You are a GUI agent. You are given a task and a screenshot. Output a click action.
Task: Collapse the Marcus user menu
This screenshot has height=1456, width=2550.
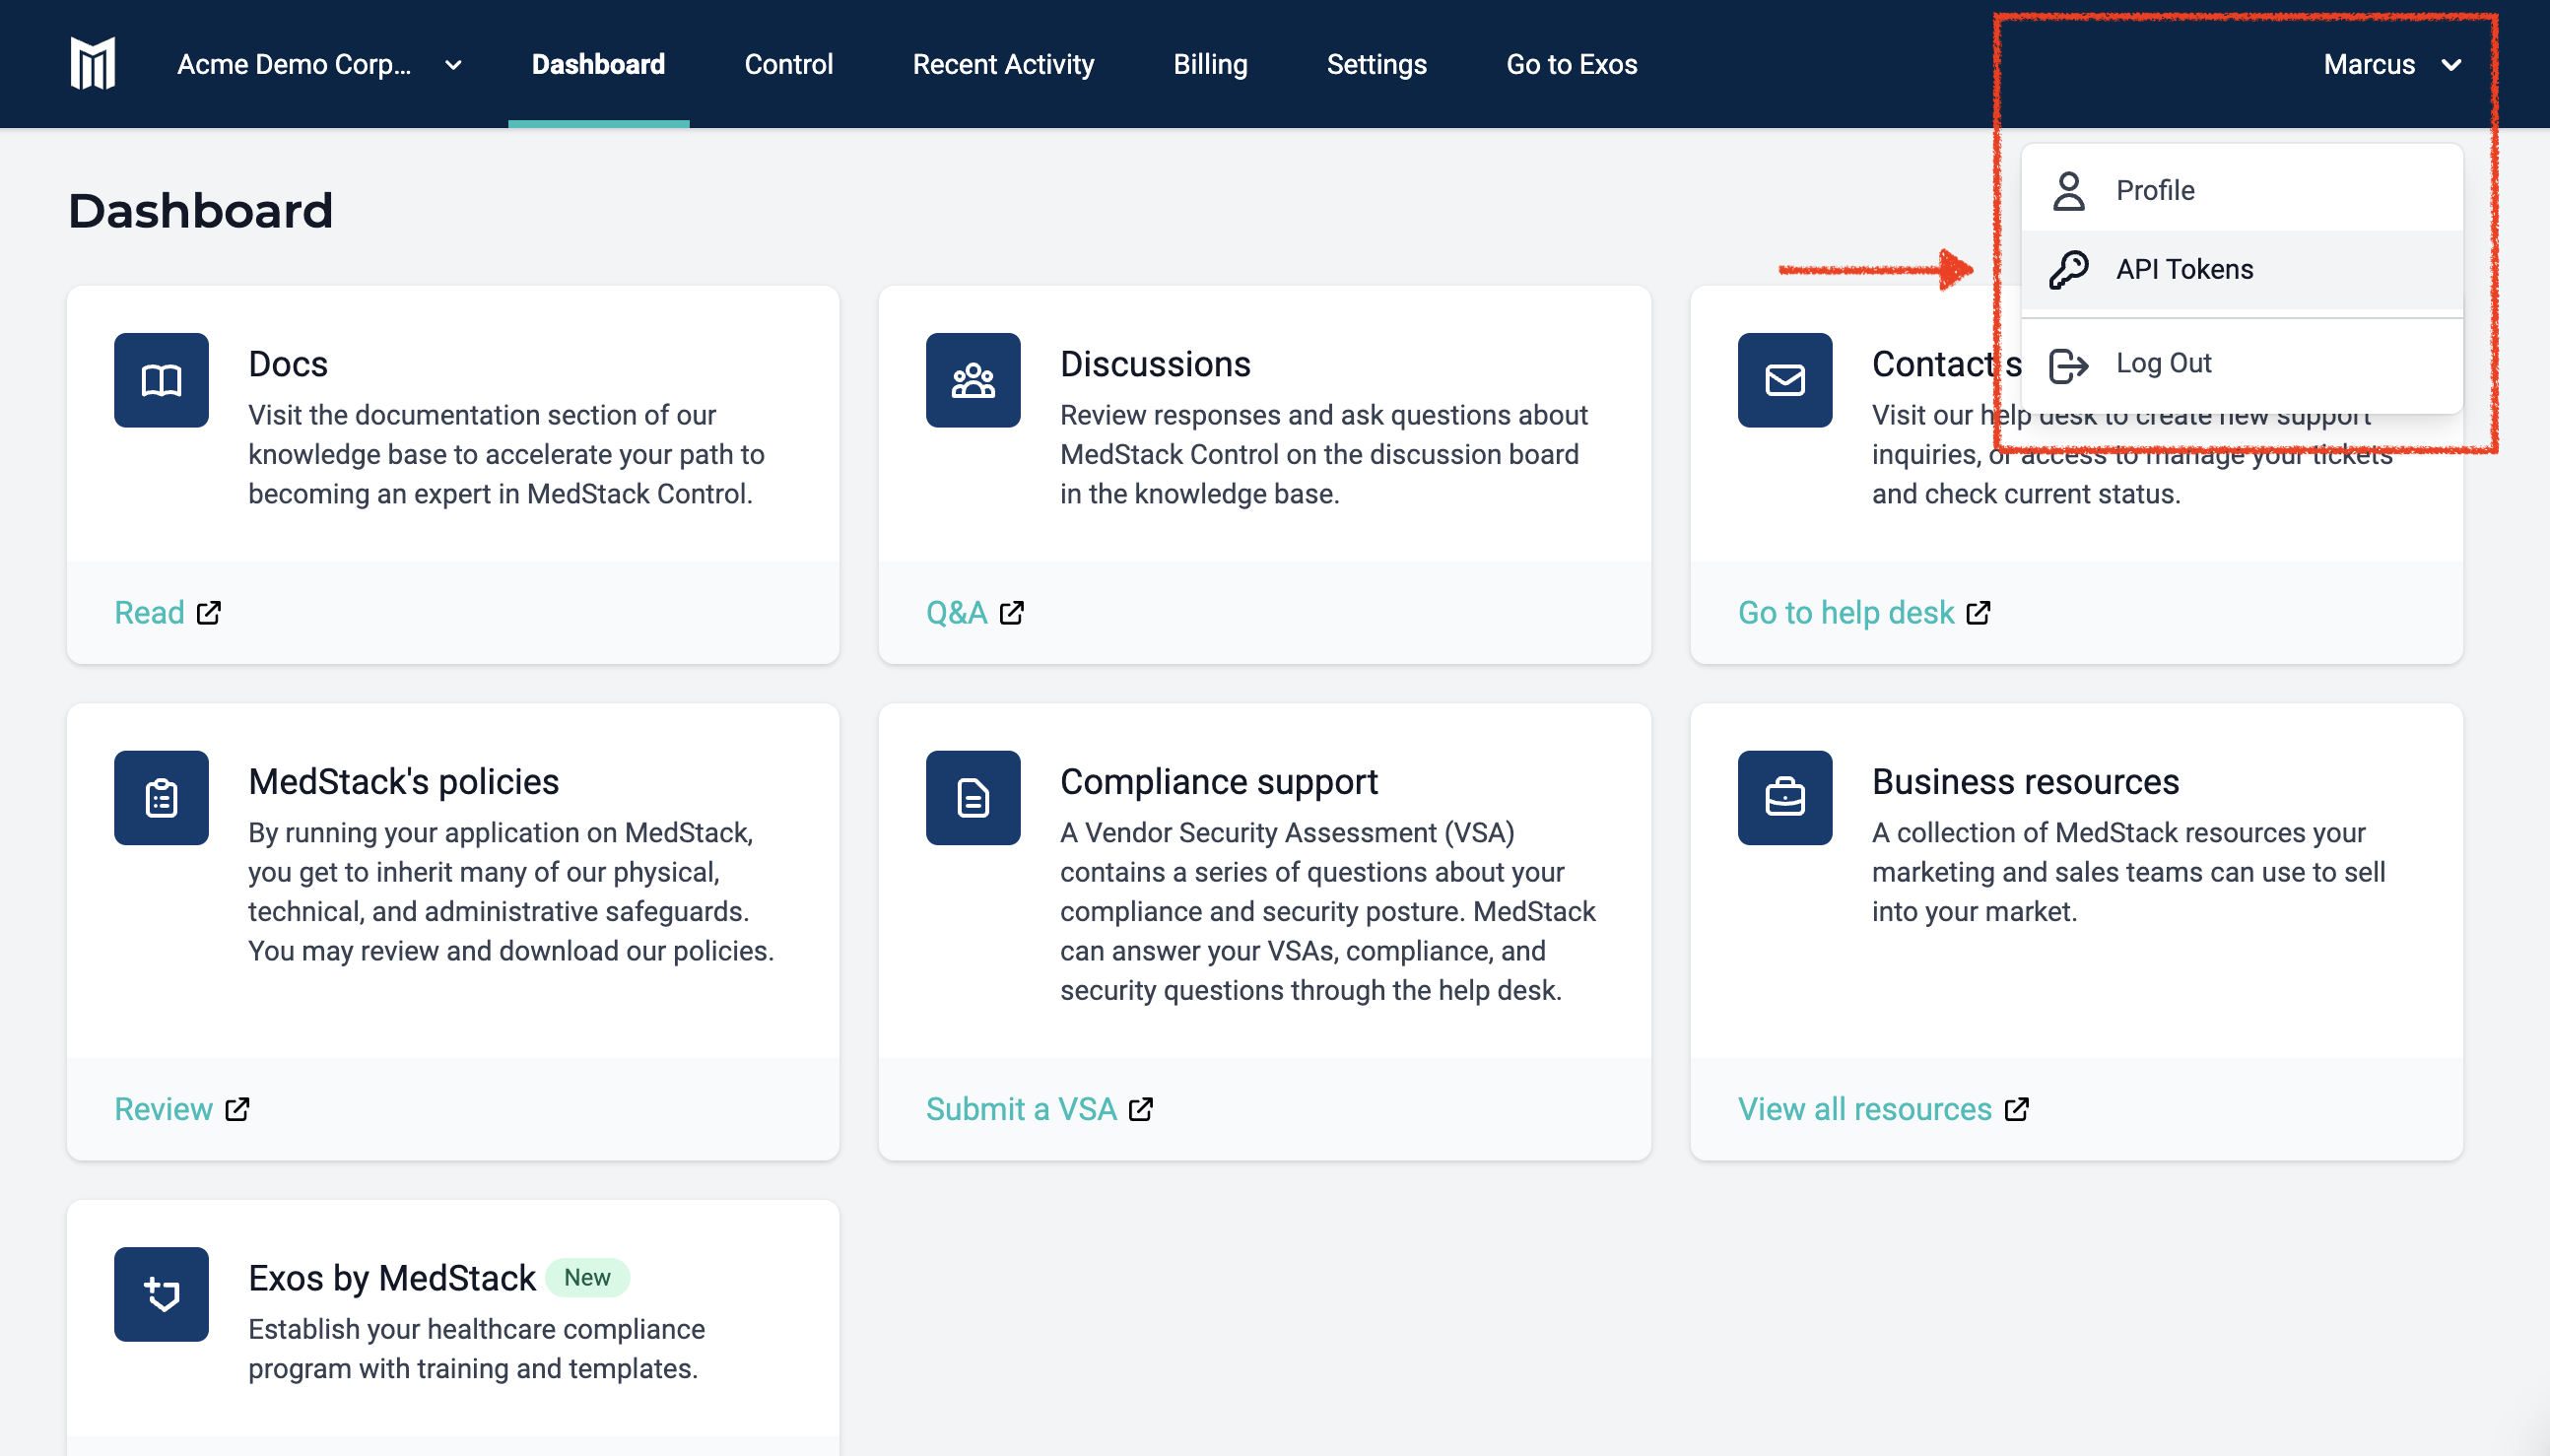[2392, 65]
